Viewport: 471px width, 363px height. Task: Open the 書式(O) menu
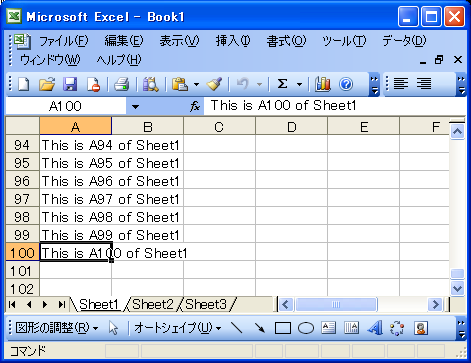(286, 41)
